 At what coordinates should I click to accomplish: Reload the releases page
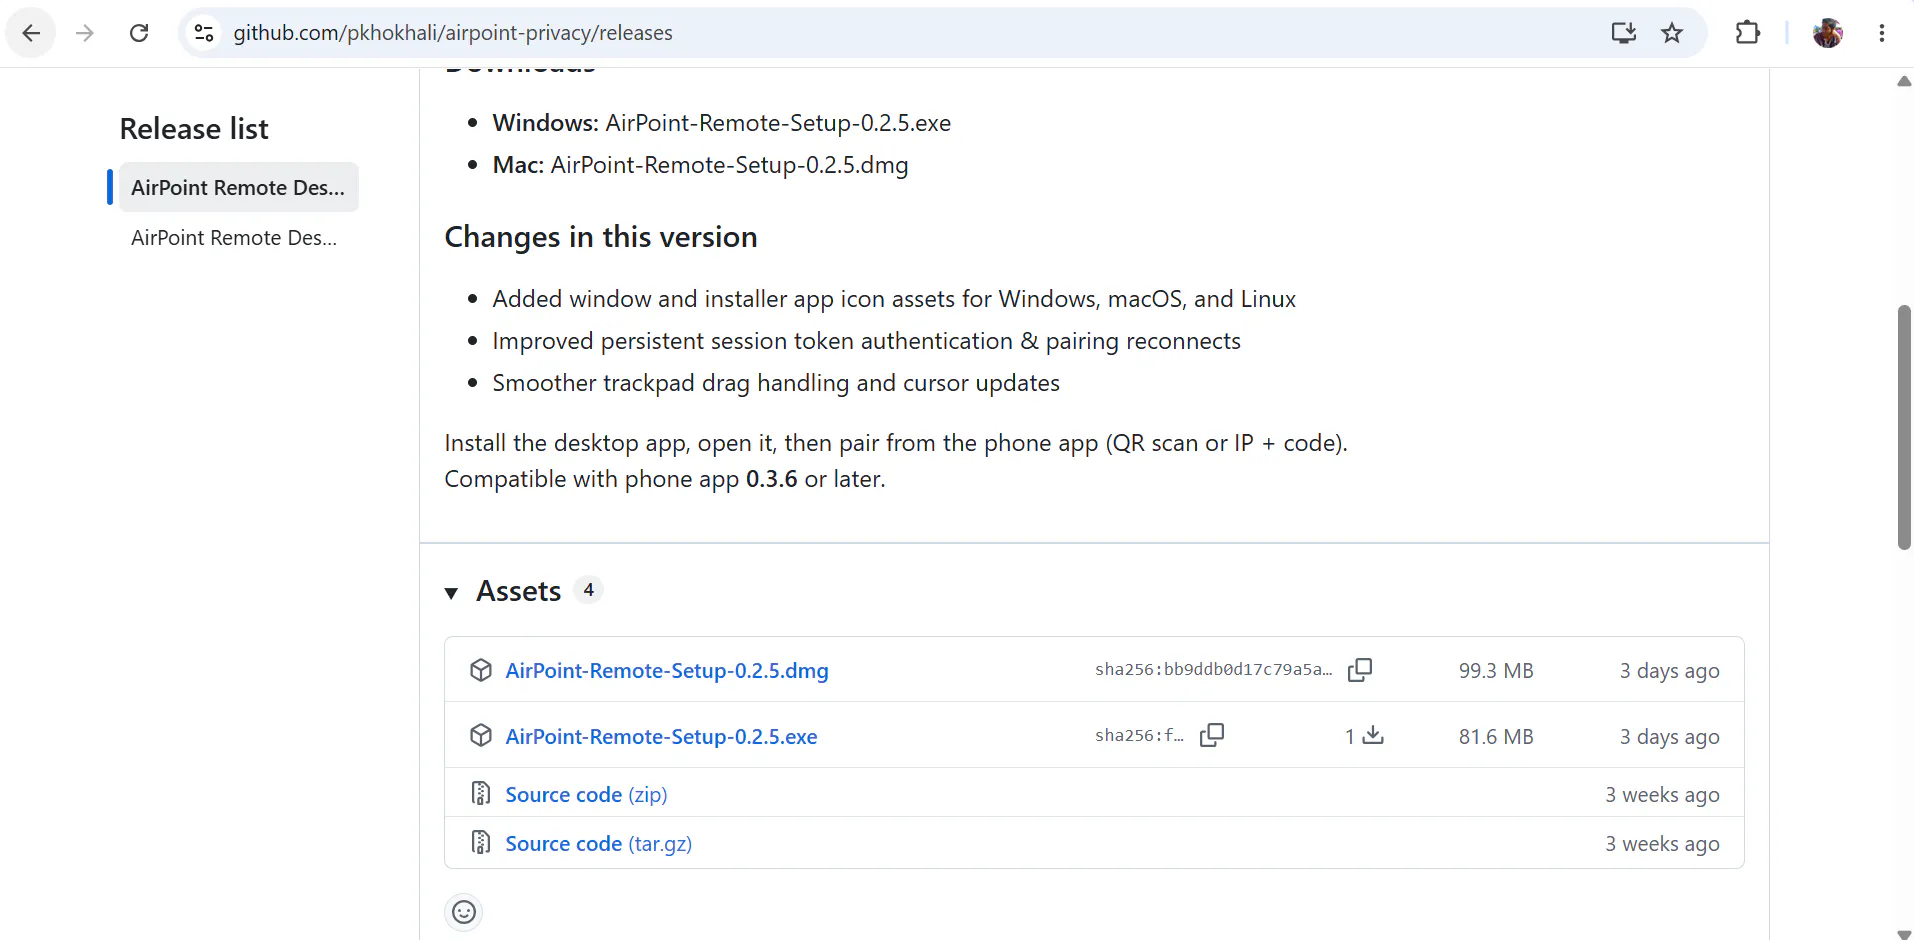click(139, 33)
